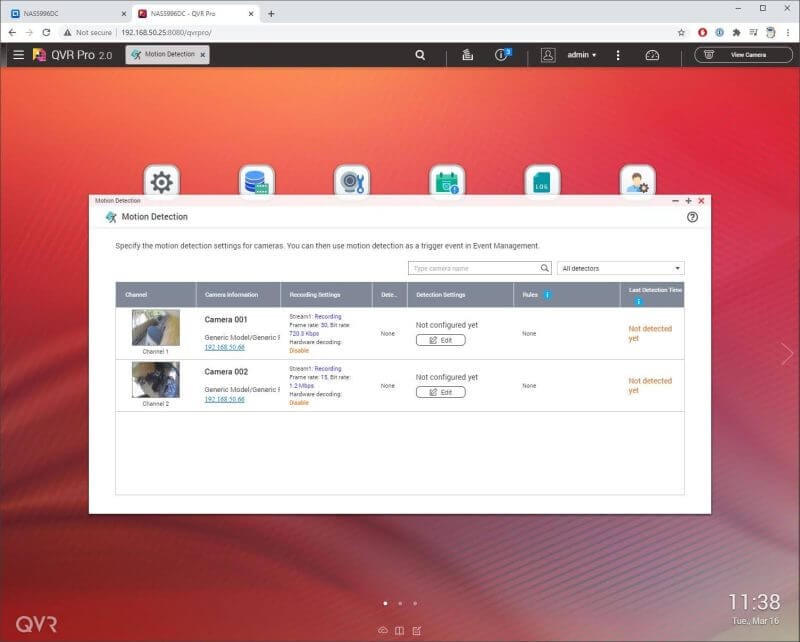Screen dimensions: 800x642
Task: Switch to the Motion Detection taskbar tab
Action: tap(168, 55)
